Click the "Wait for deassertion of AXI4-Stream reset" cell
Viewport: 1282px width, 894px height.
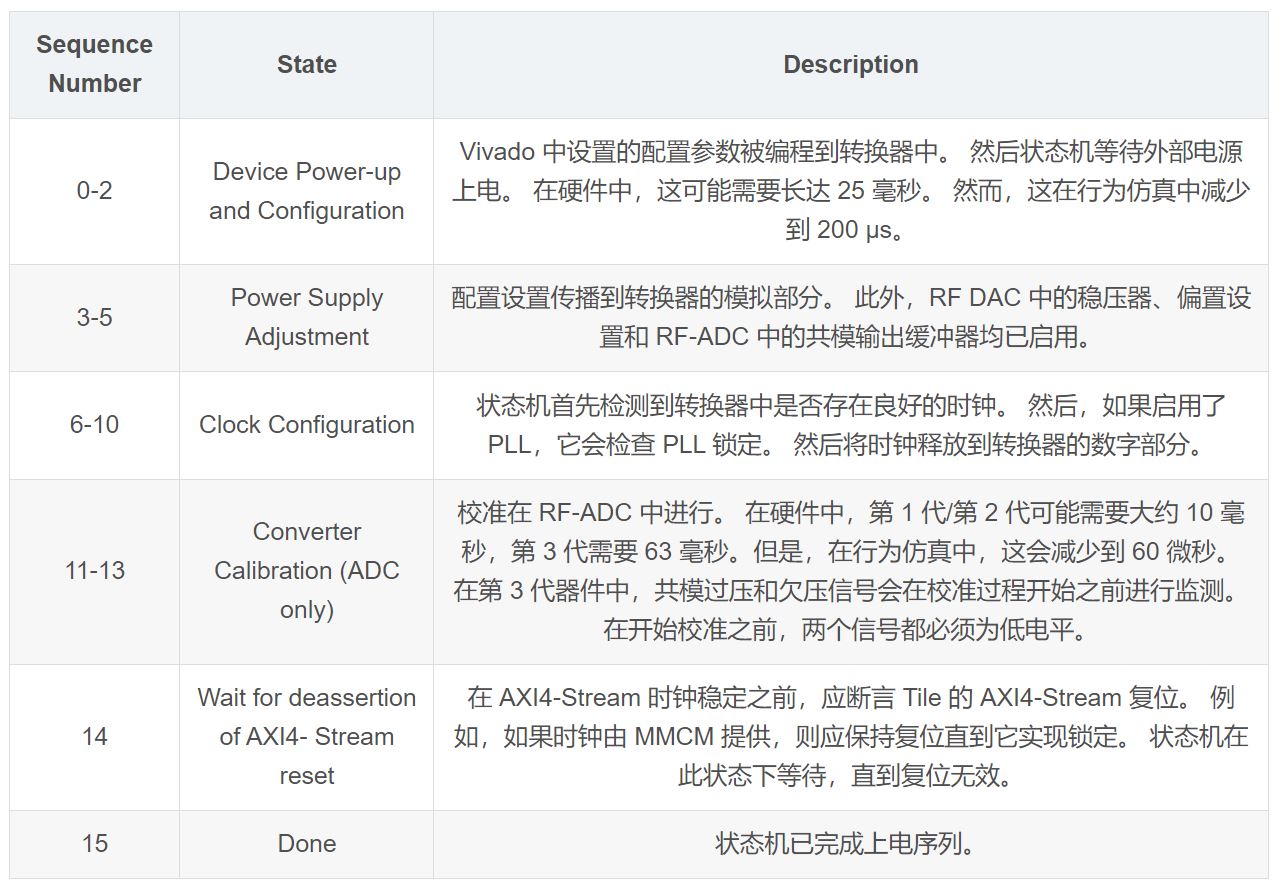coord(306,737)
